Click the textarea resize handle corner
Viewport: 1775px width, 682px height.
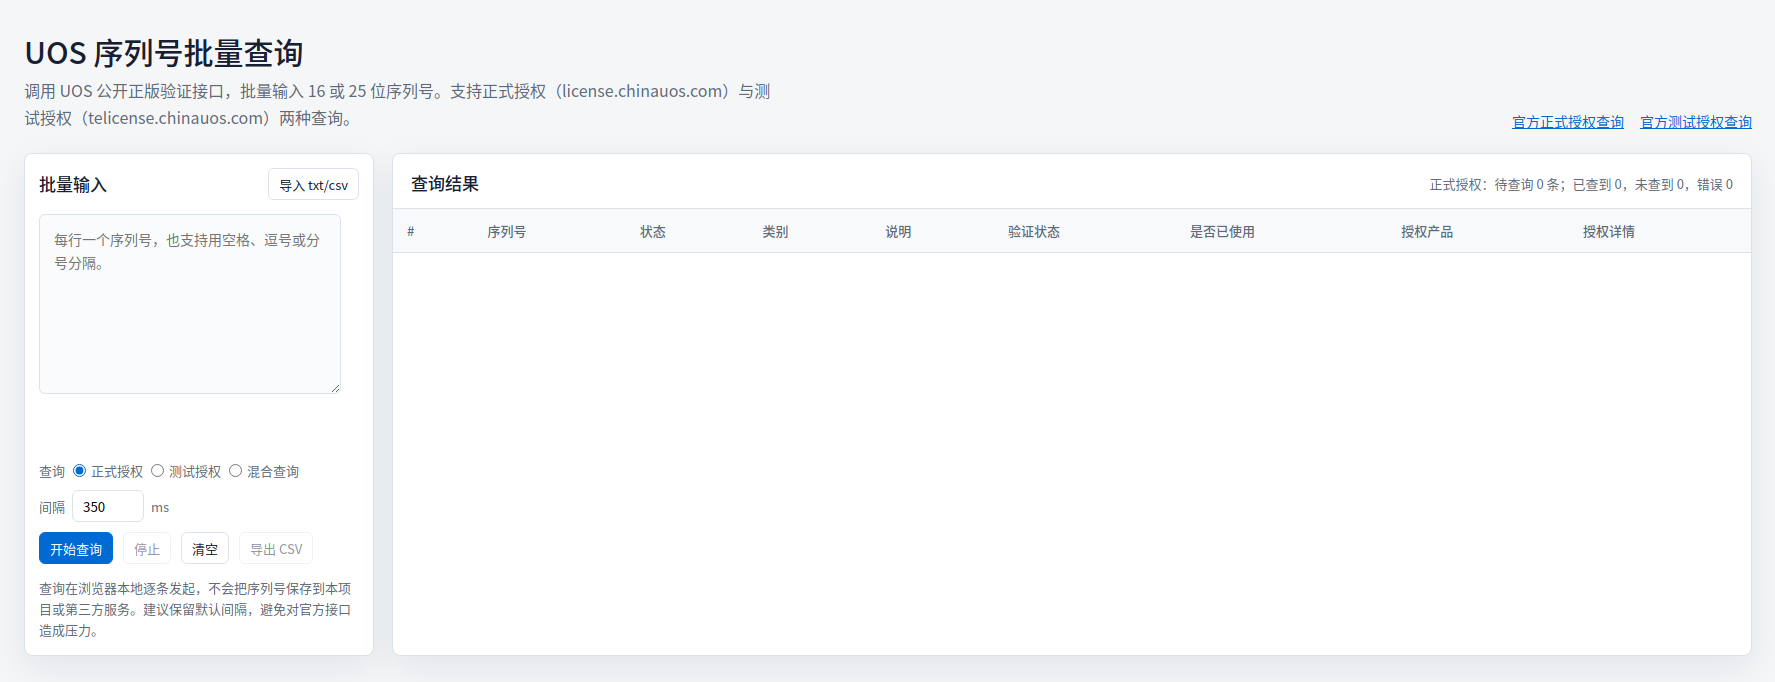pyautogui.click(x=335, y=388)
